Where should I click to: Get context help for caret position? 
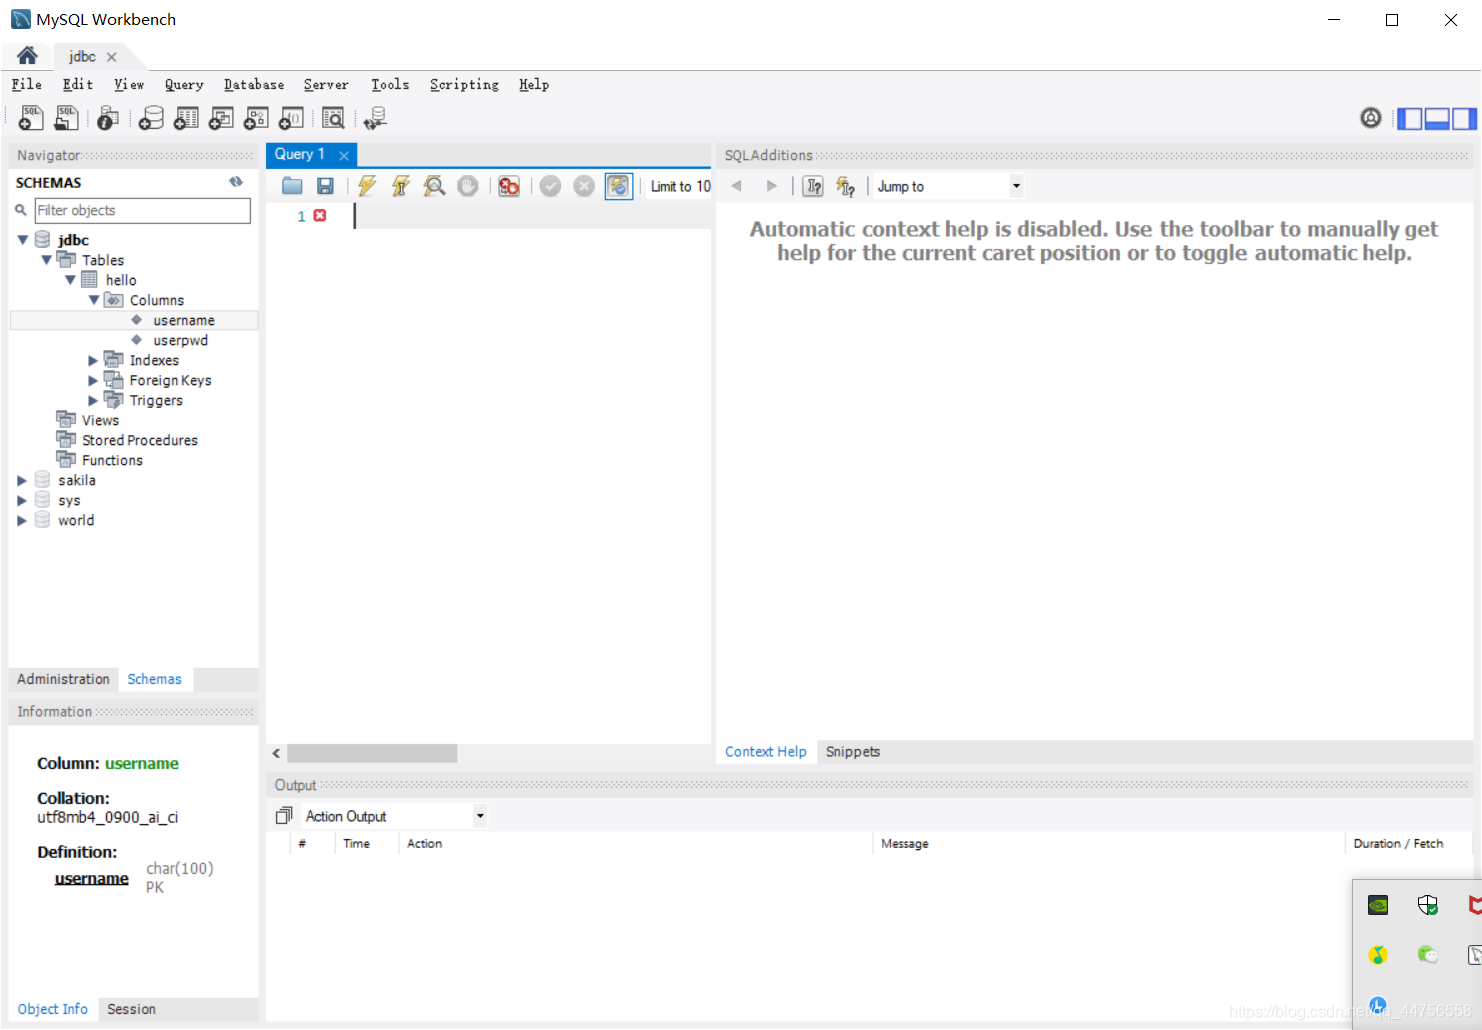(x=814, y=186)
